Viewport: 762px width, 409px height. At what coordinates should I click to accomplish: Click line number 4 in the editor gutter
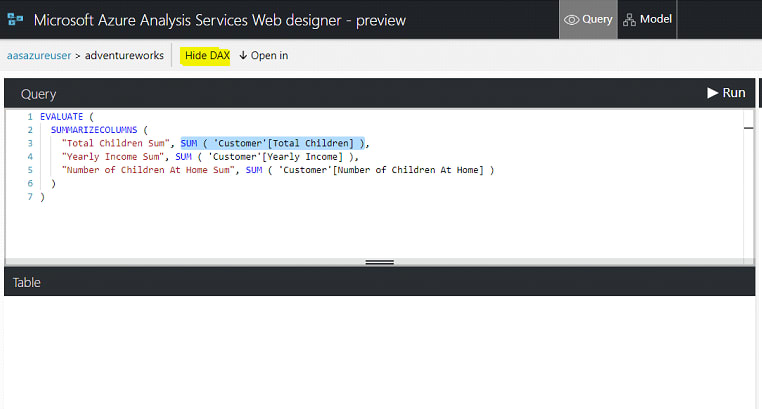[x=30, y=156]
